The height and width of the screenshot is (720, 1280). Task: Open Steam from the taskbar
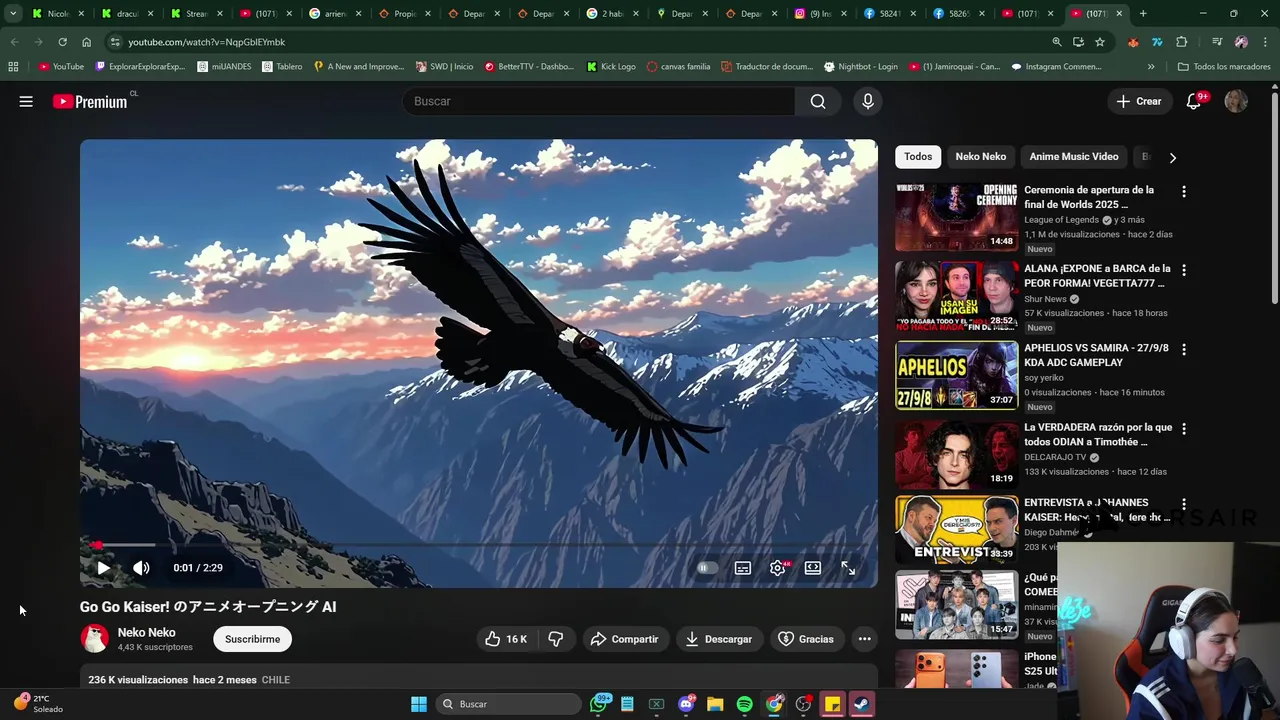(861, 704)
